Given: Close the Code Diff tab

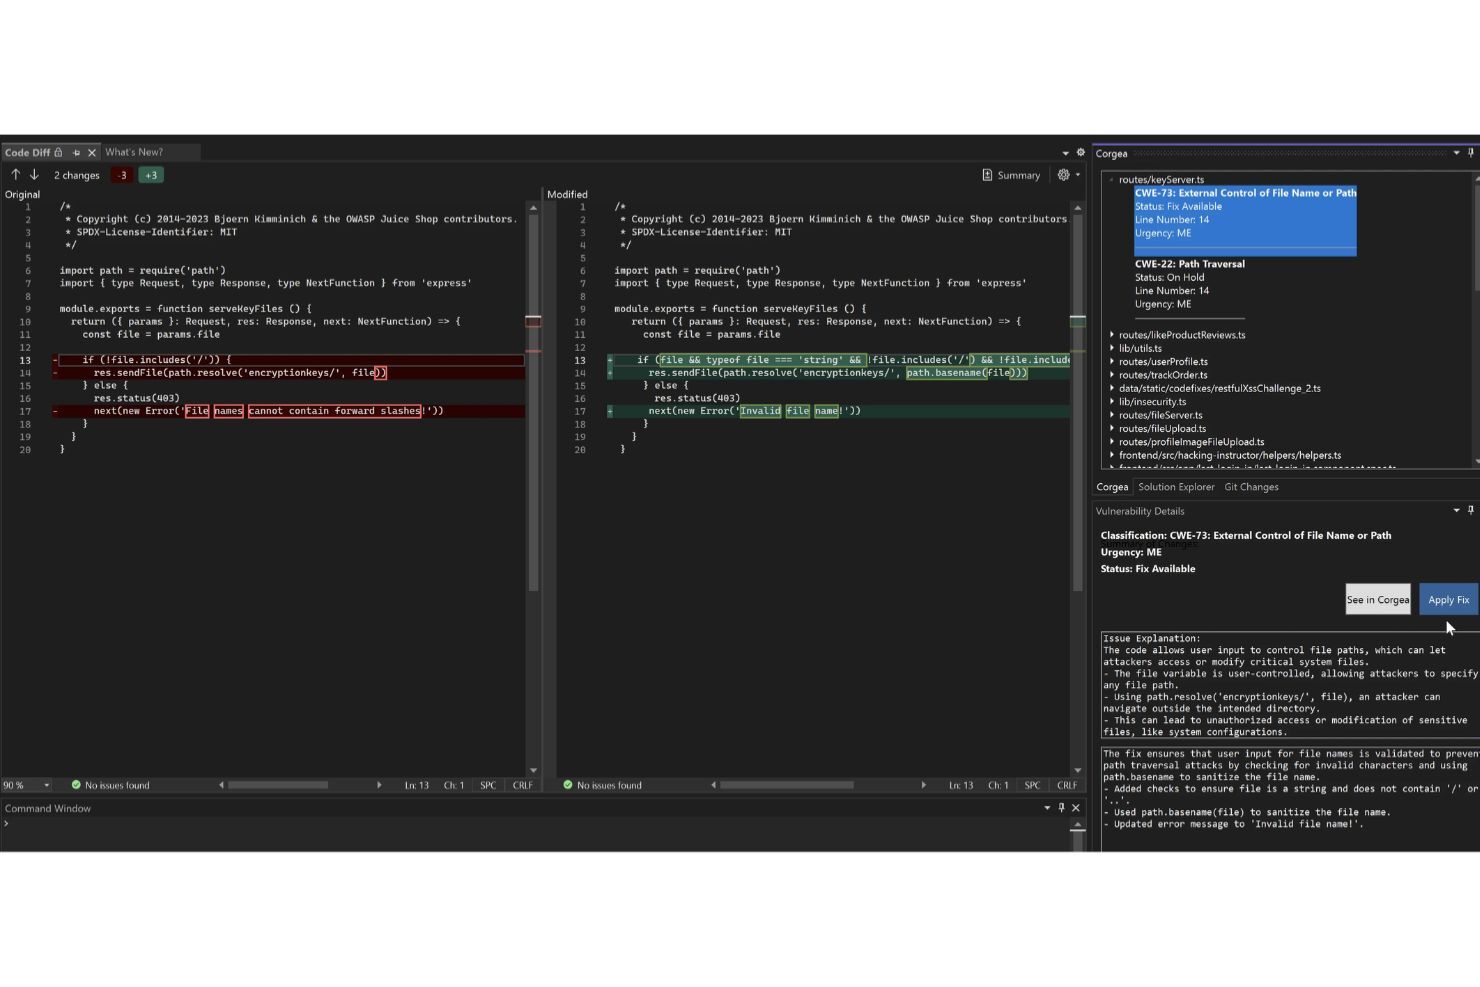Looking at the screenshot, I should (x=92, y=153).
